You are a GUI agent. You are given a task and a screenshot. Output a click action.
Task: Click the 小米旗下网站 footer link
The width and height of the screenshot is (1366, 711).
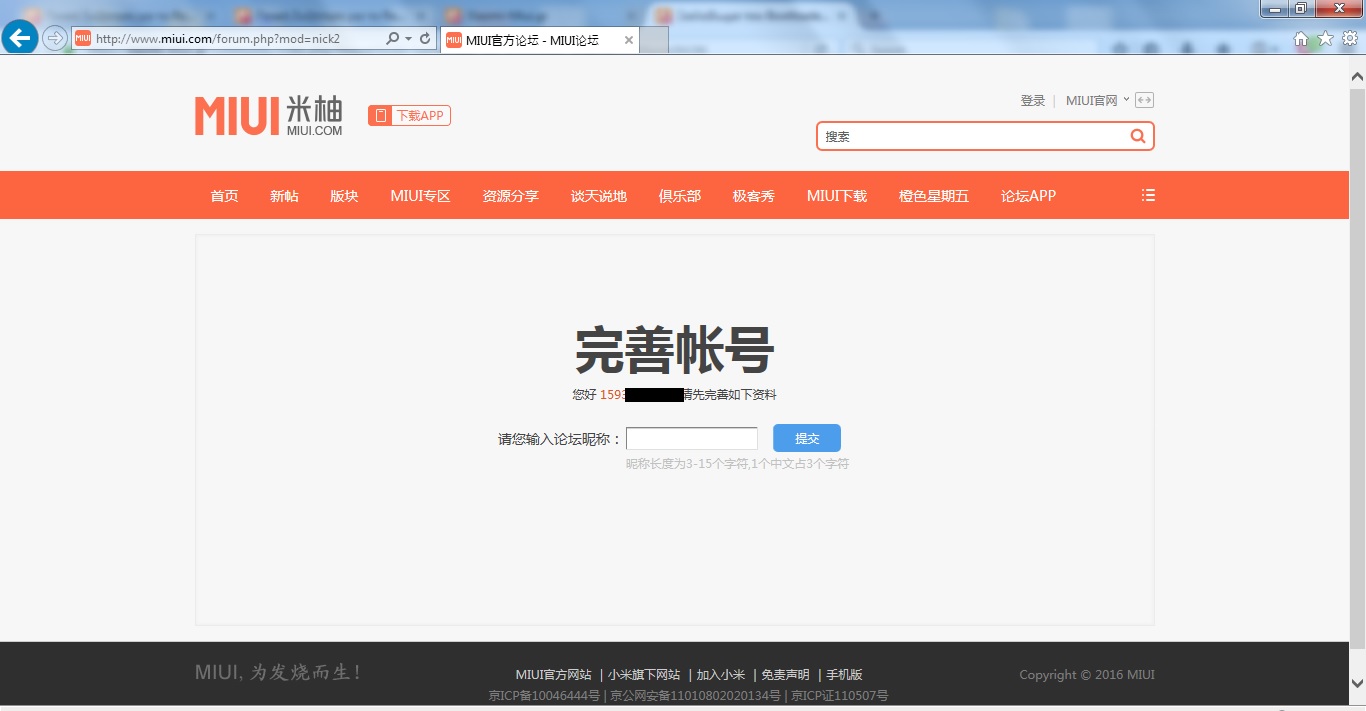[x=644, y=675]
